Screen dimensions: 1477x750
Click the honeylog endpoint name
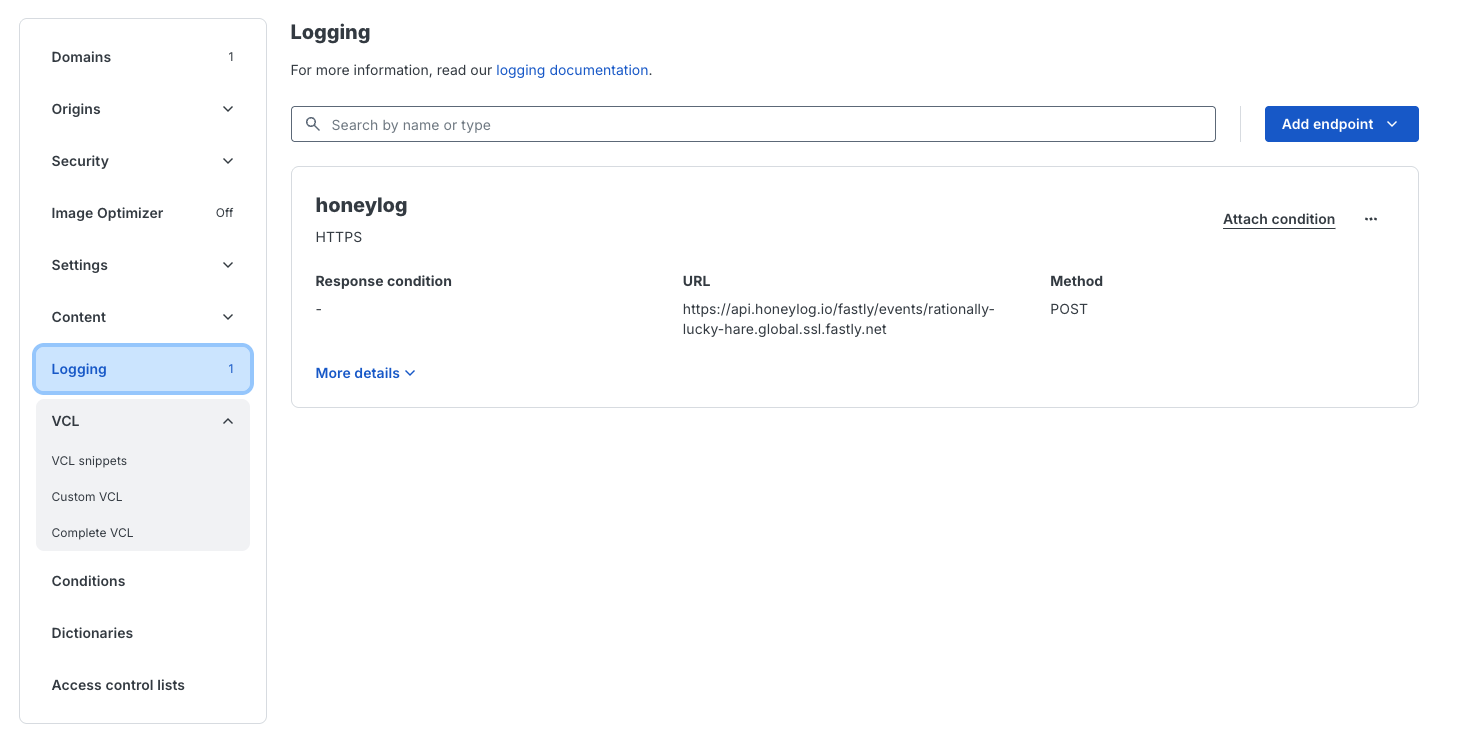point(361,205)
